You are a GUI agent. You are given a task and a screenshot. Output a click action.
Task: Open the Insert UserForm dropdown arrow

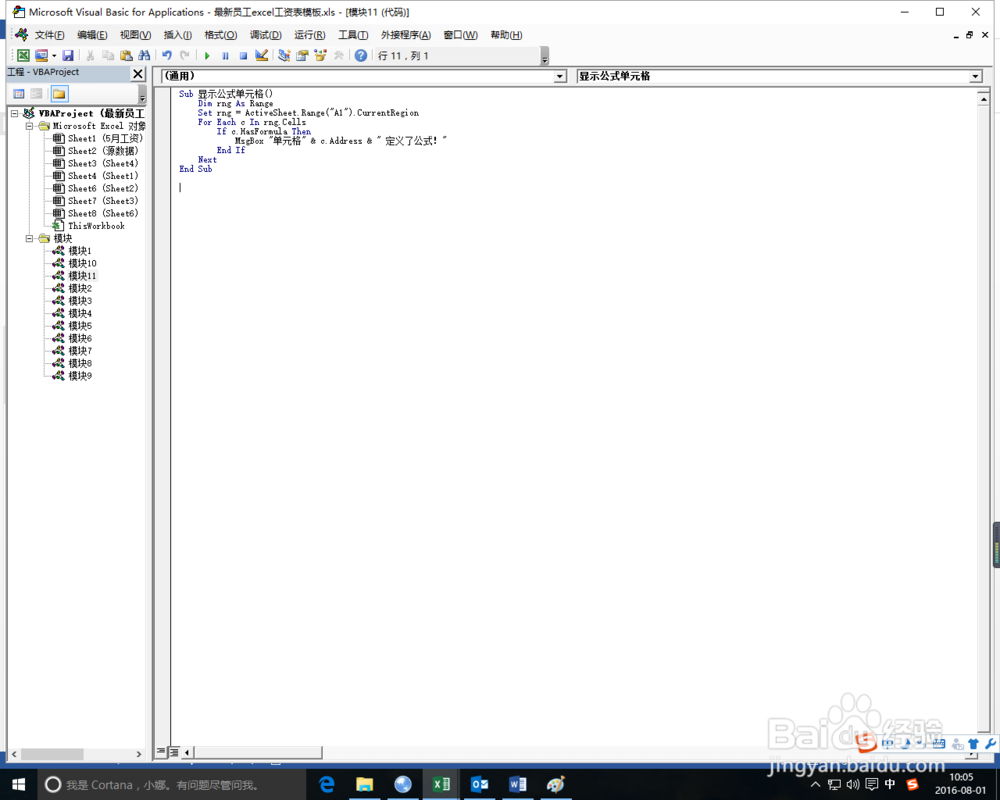[x=54, y=56]
